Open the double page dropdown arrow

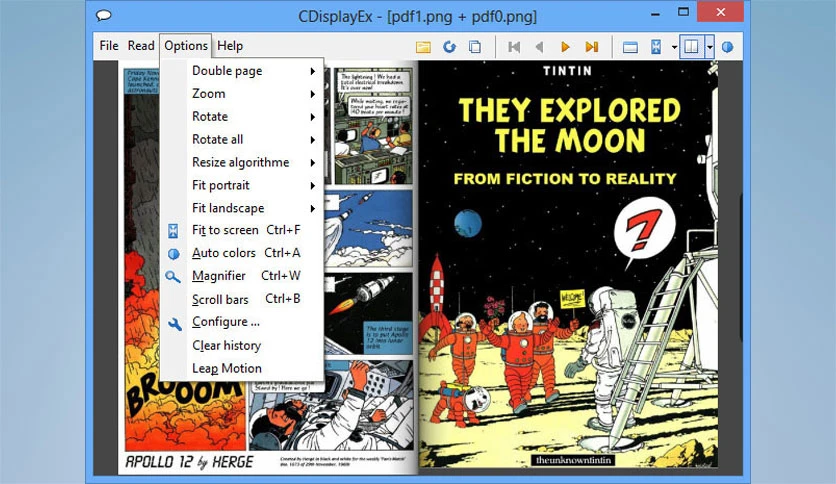(x=710, y=47)
